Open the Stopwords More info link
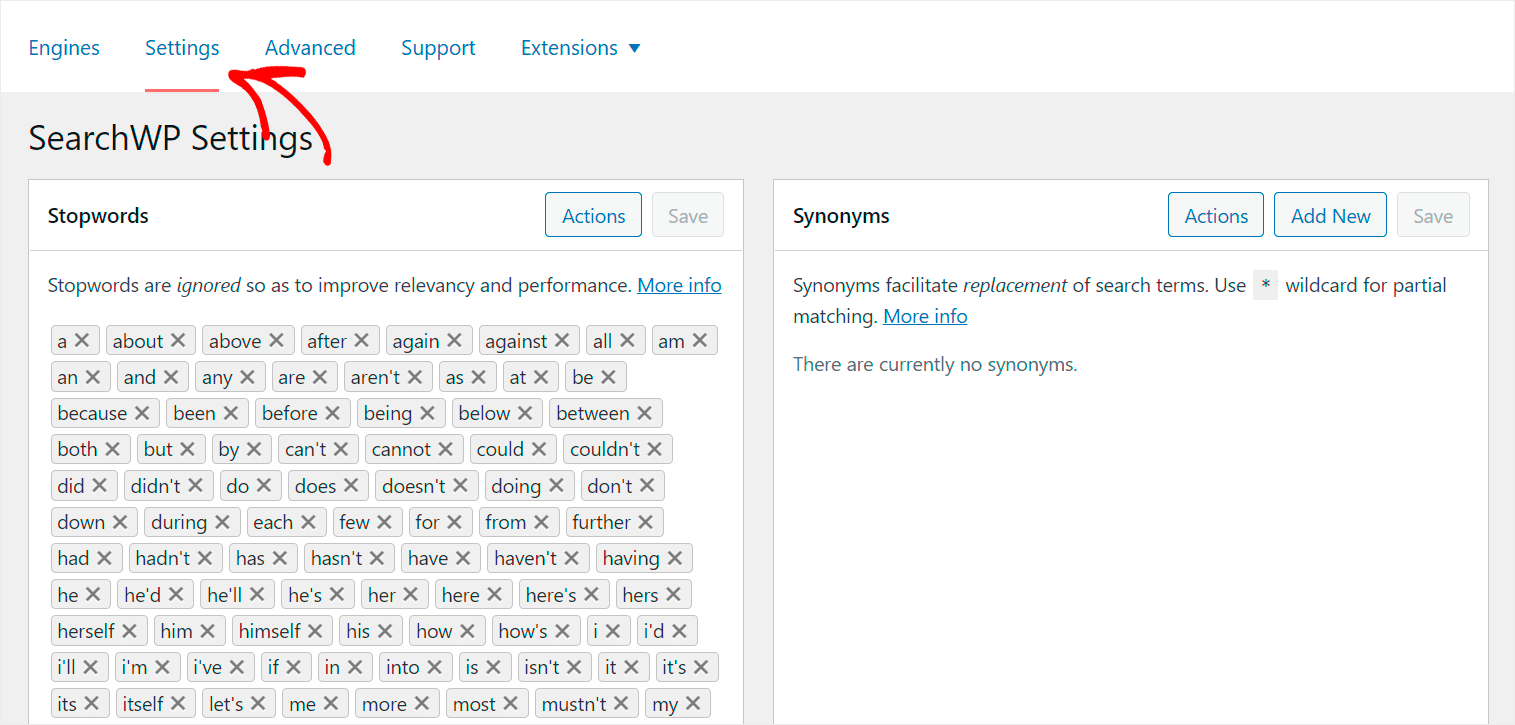1515x725 pixels. click(679, 285)
